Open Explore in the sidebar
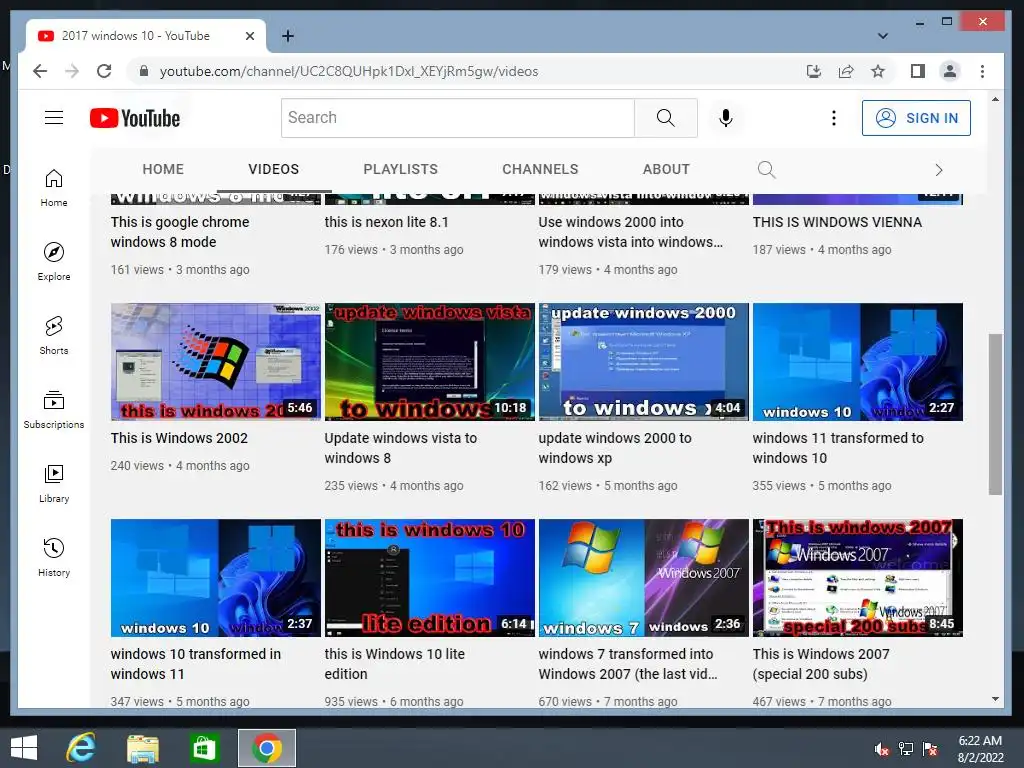This screenshot has height=768, width=1024. coord(54,262)
